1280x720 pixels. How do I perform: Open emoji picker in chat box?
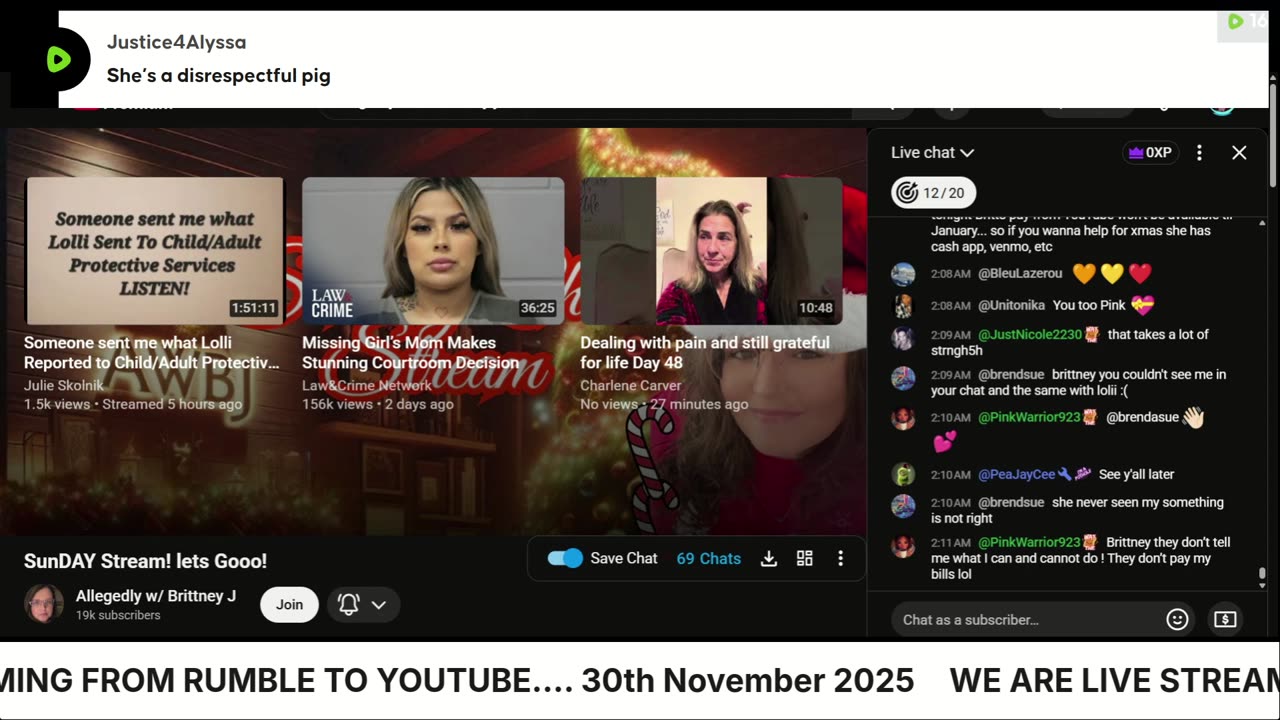[1177, 620]
